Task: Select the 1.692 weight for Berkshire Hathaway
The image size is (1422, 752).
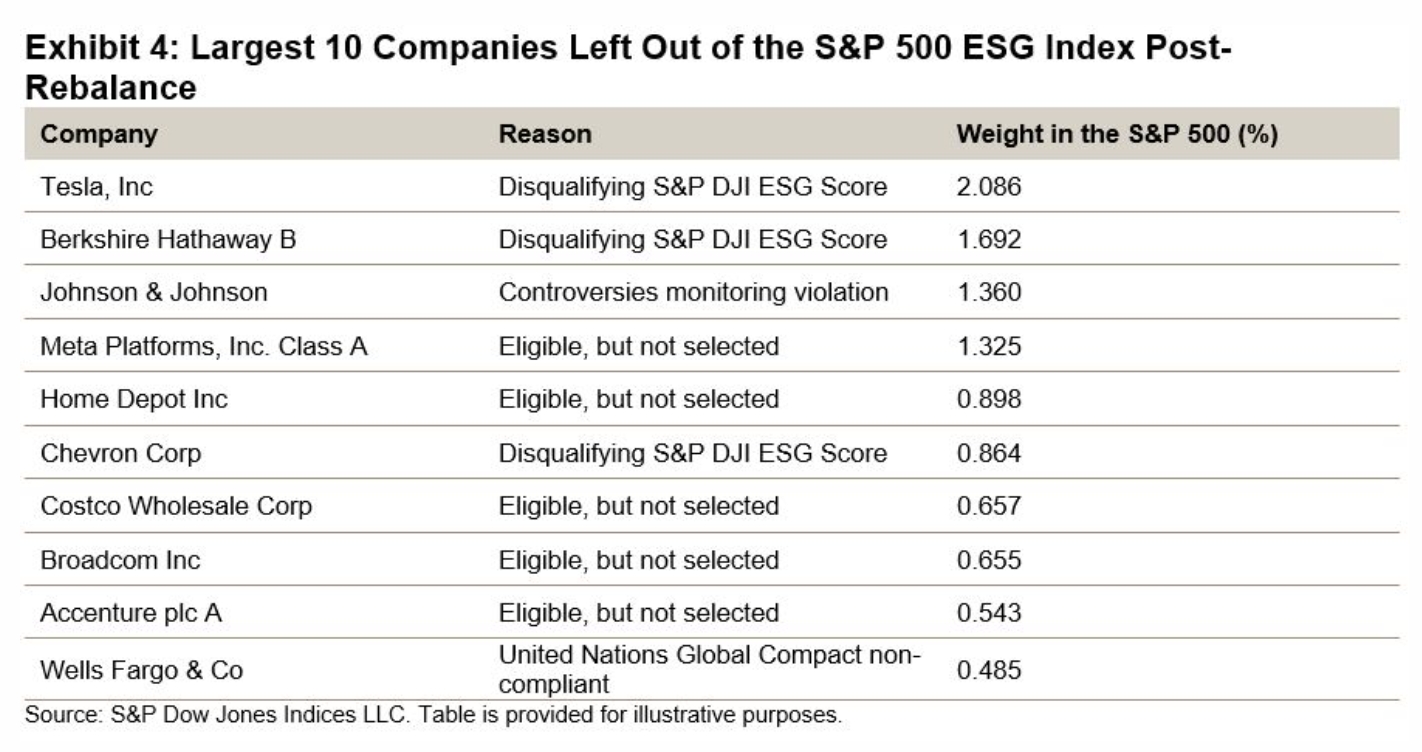Action: pyautogui.click(x=989, y=240)
